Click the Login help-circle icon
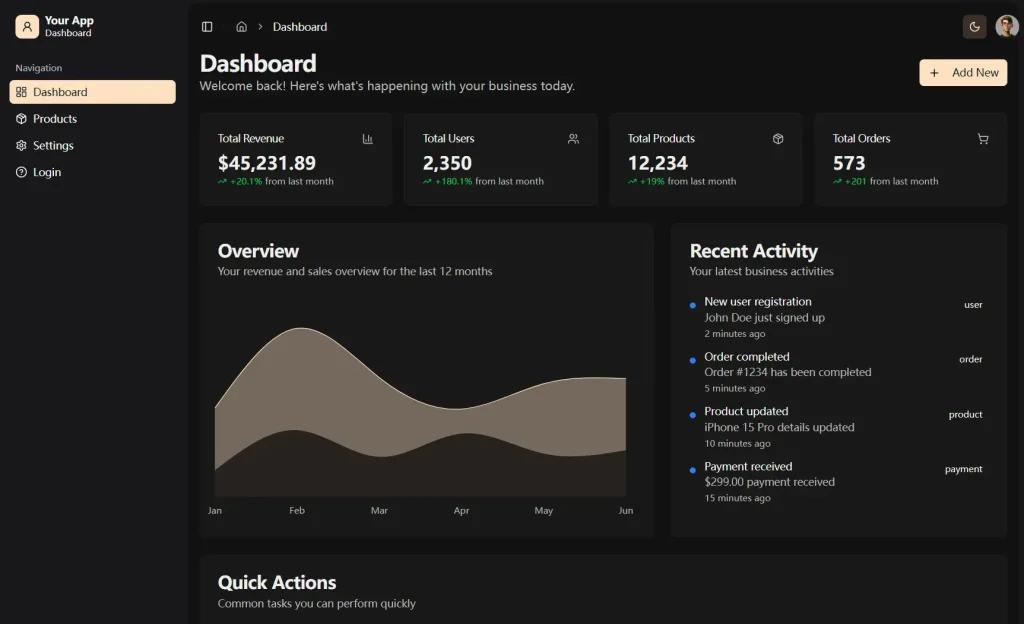 20,171
